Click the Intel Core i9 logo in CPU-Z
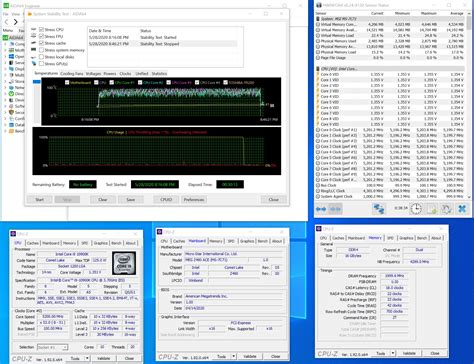Image resolution: width=474 pixels, height=364 pixels. point(124,263)
